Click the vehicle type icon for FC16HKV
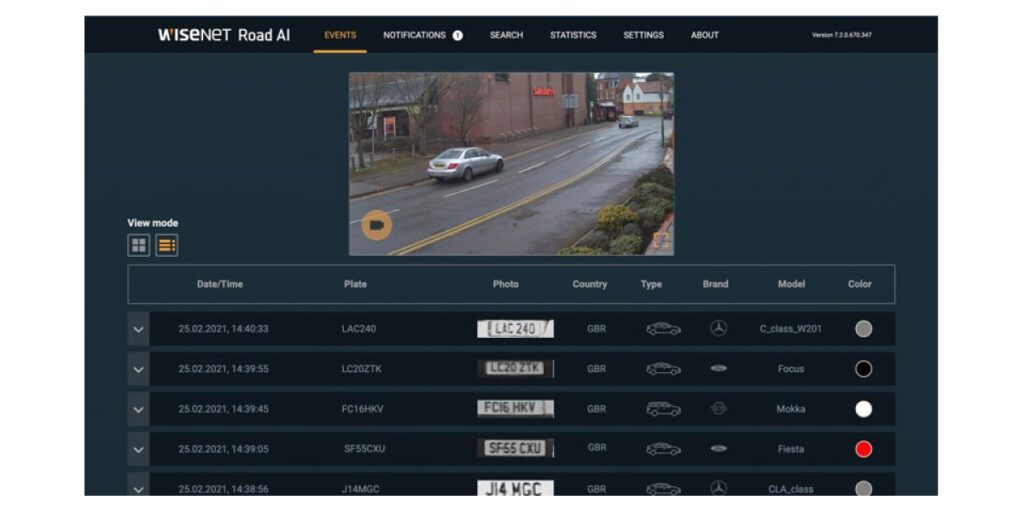The width and height of the screenshot is (1024, 512). coord(663,409)
